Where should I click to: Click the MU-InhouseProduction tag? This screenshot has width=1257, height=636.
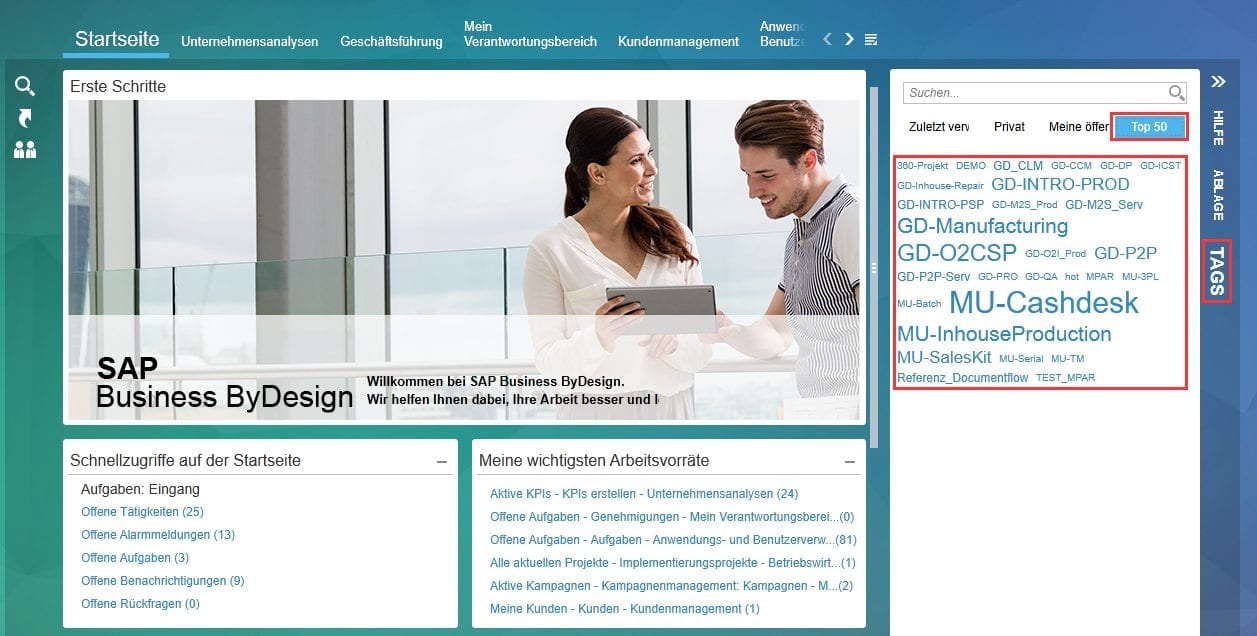(1004, 334)
